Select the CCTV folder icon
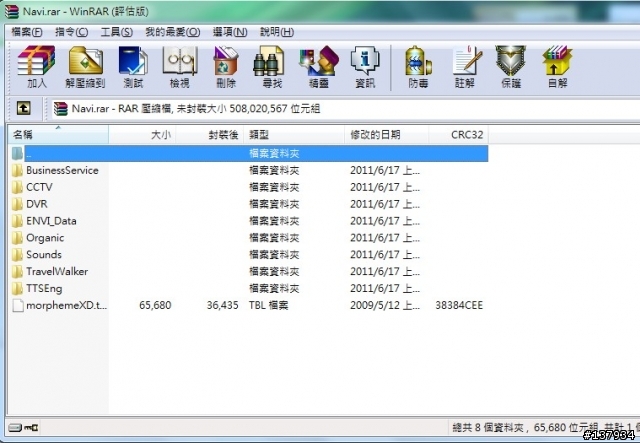Image resolution: width=640 pixels, height=443 pixels. click(17, 187)
